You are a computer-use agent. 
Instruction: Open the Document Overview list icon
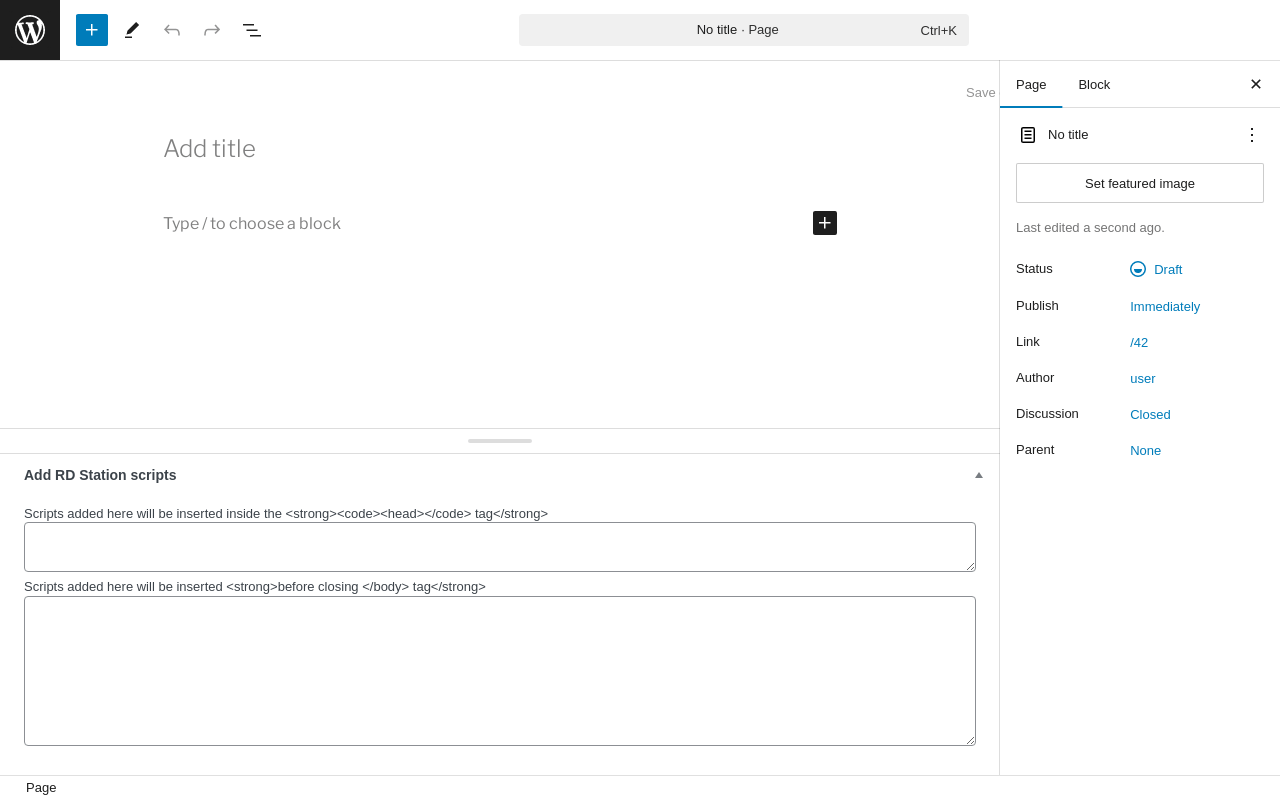252,30
